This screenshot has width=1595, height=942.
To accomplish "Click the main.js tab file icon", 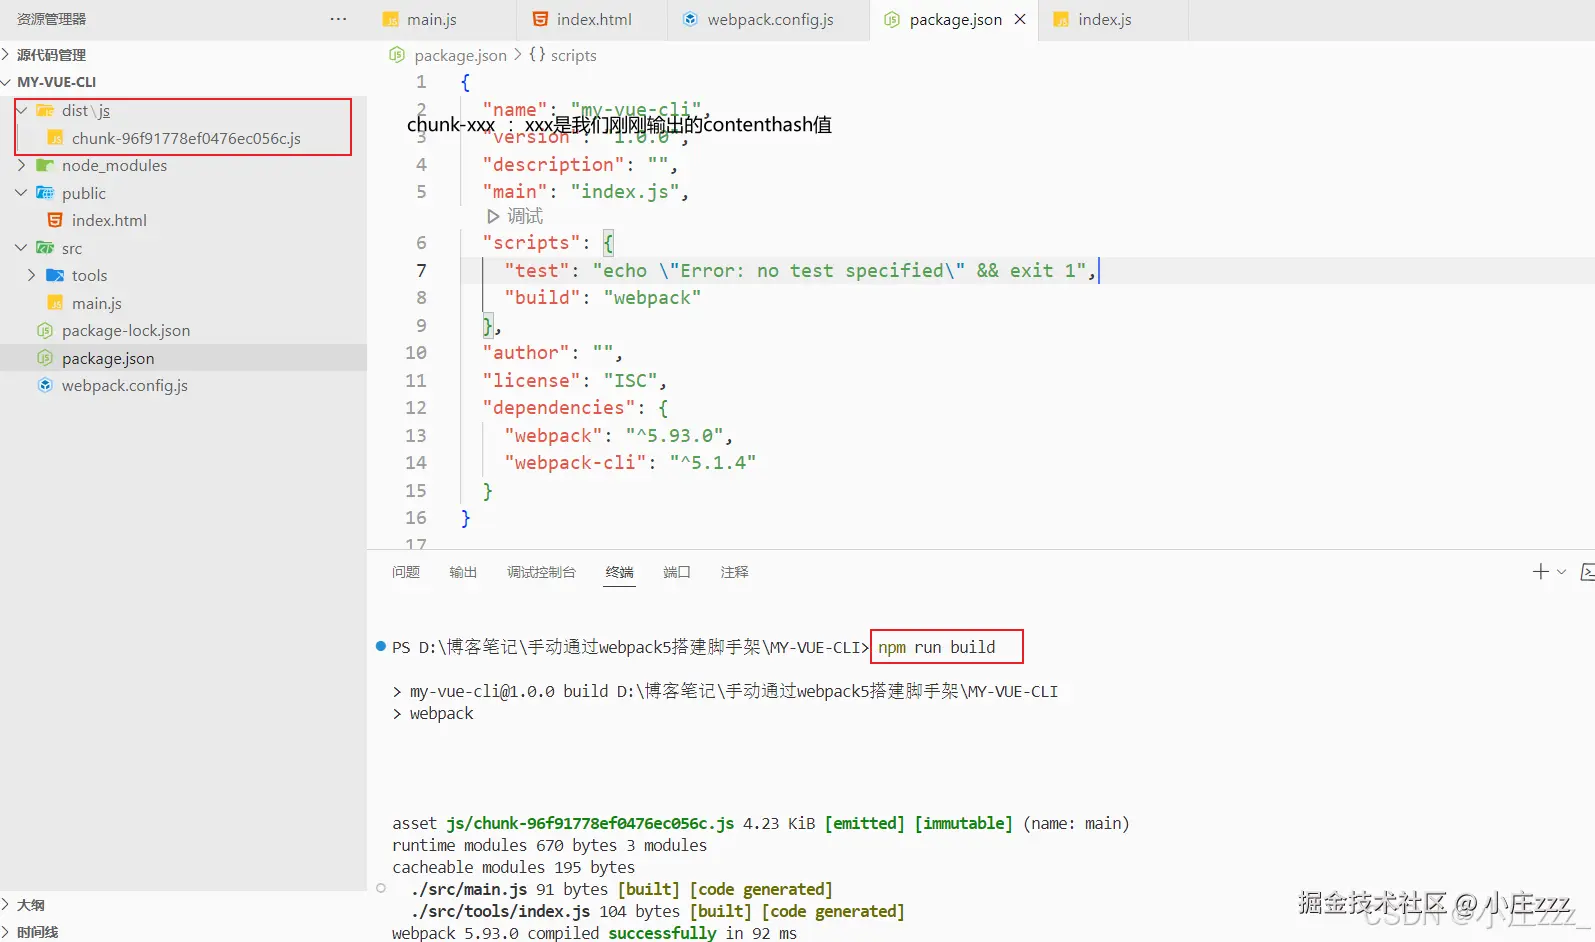I will pos(392,20).
